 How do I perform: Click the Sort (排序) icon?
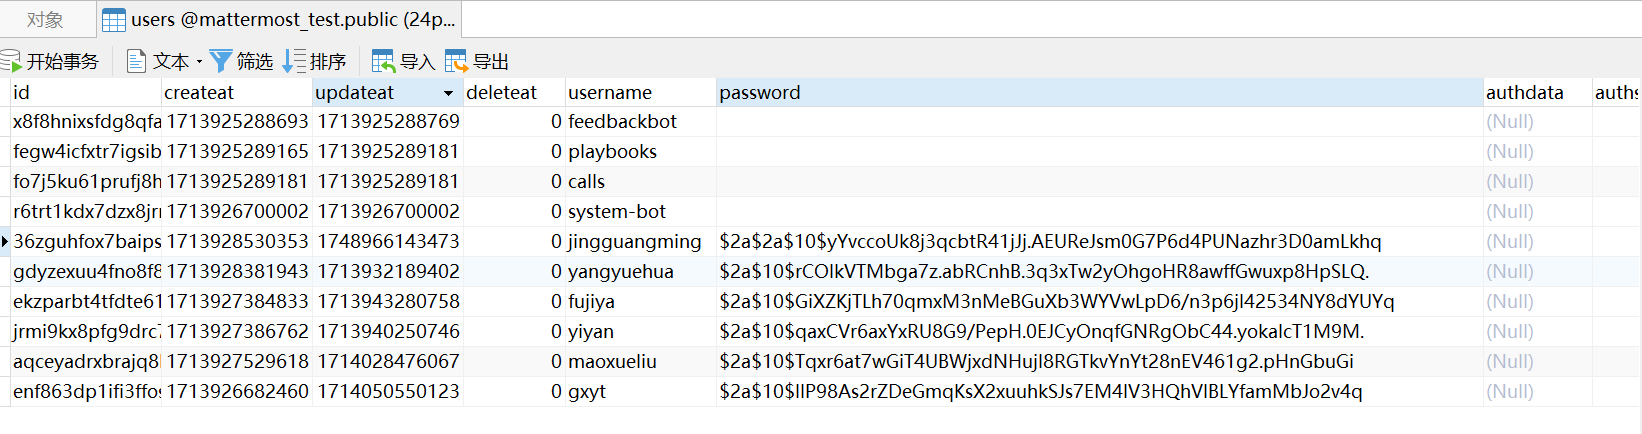(x=294, y=62)
